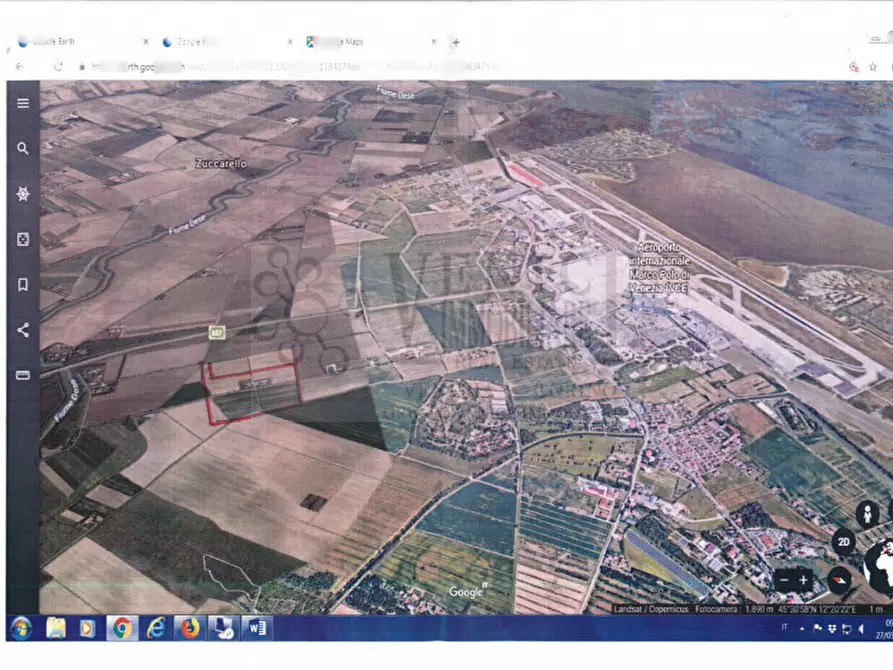Zoom in with the plus button
Screen dimensions: 893x670
click(x=803, y=580)
